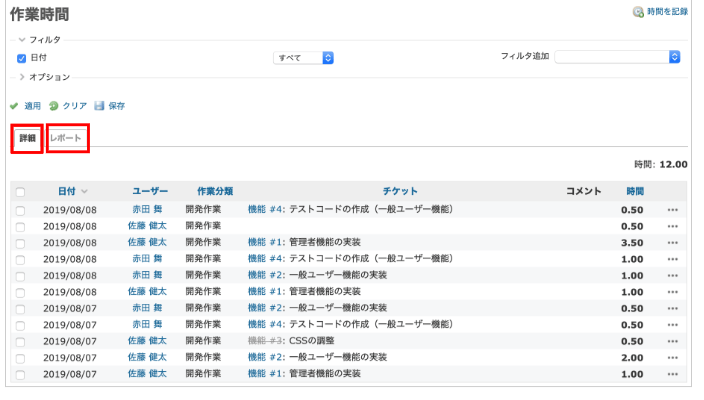
Task: Click the 保存 disk icon
Action: [x=99, y=105]
